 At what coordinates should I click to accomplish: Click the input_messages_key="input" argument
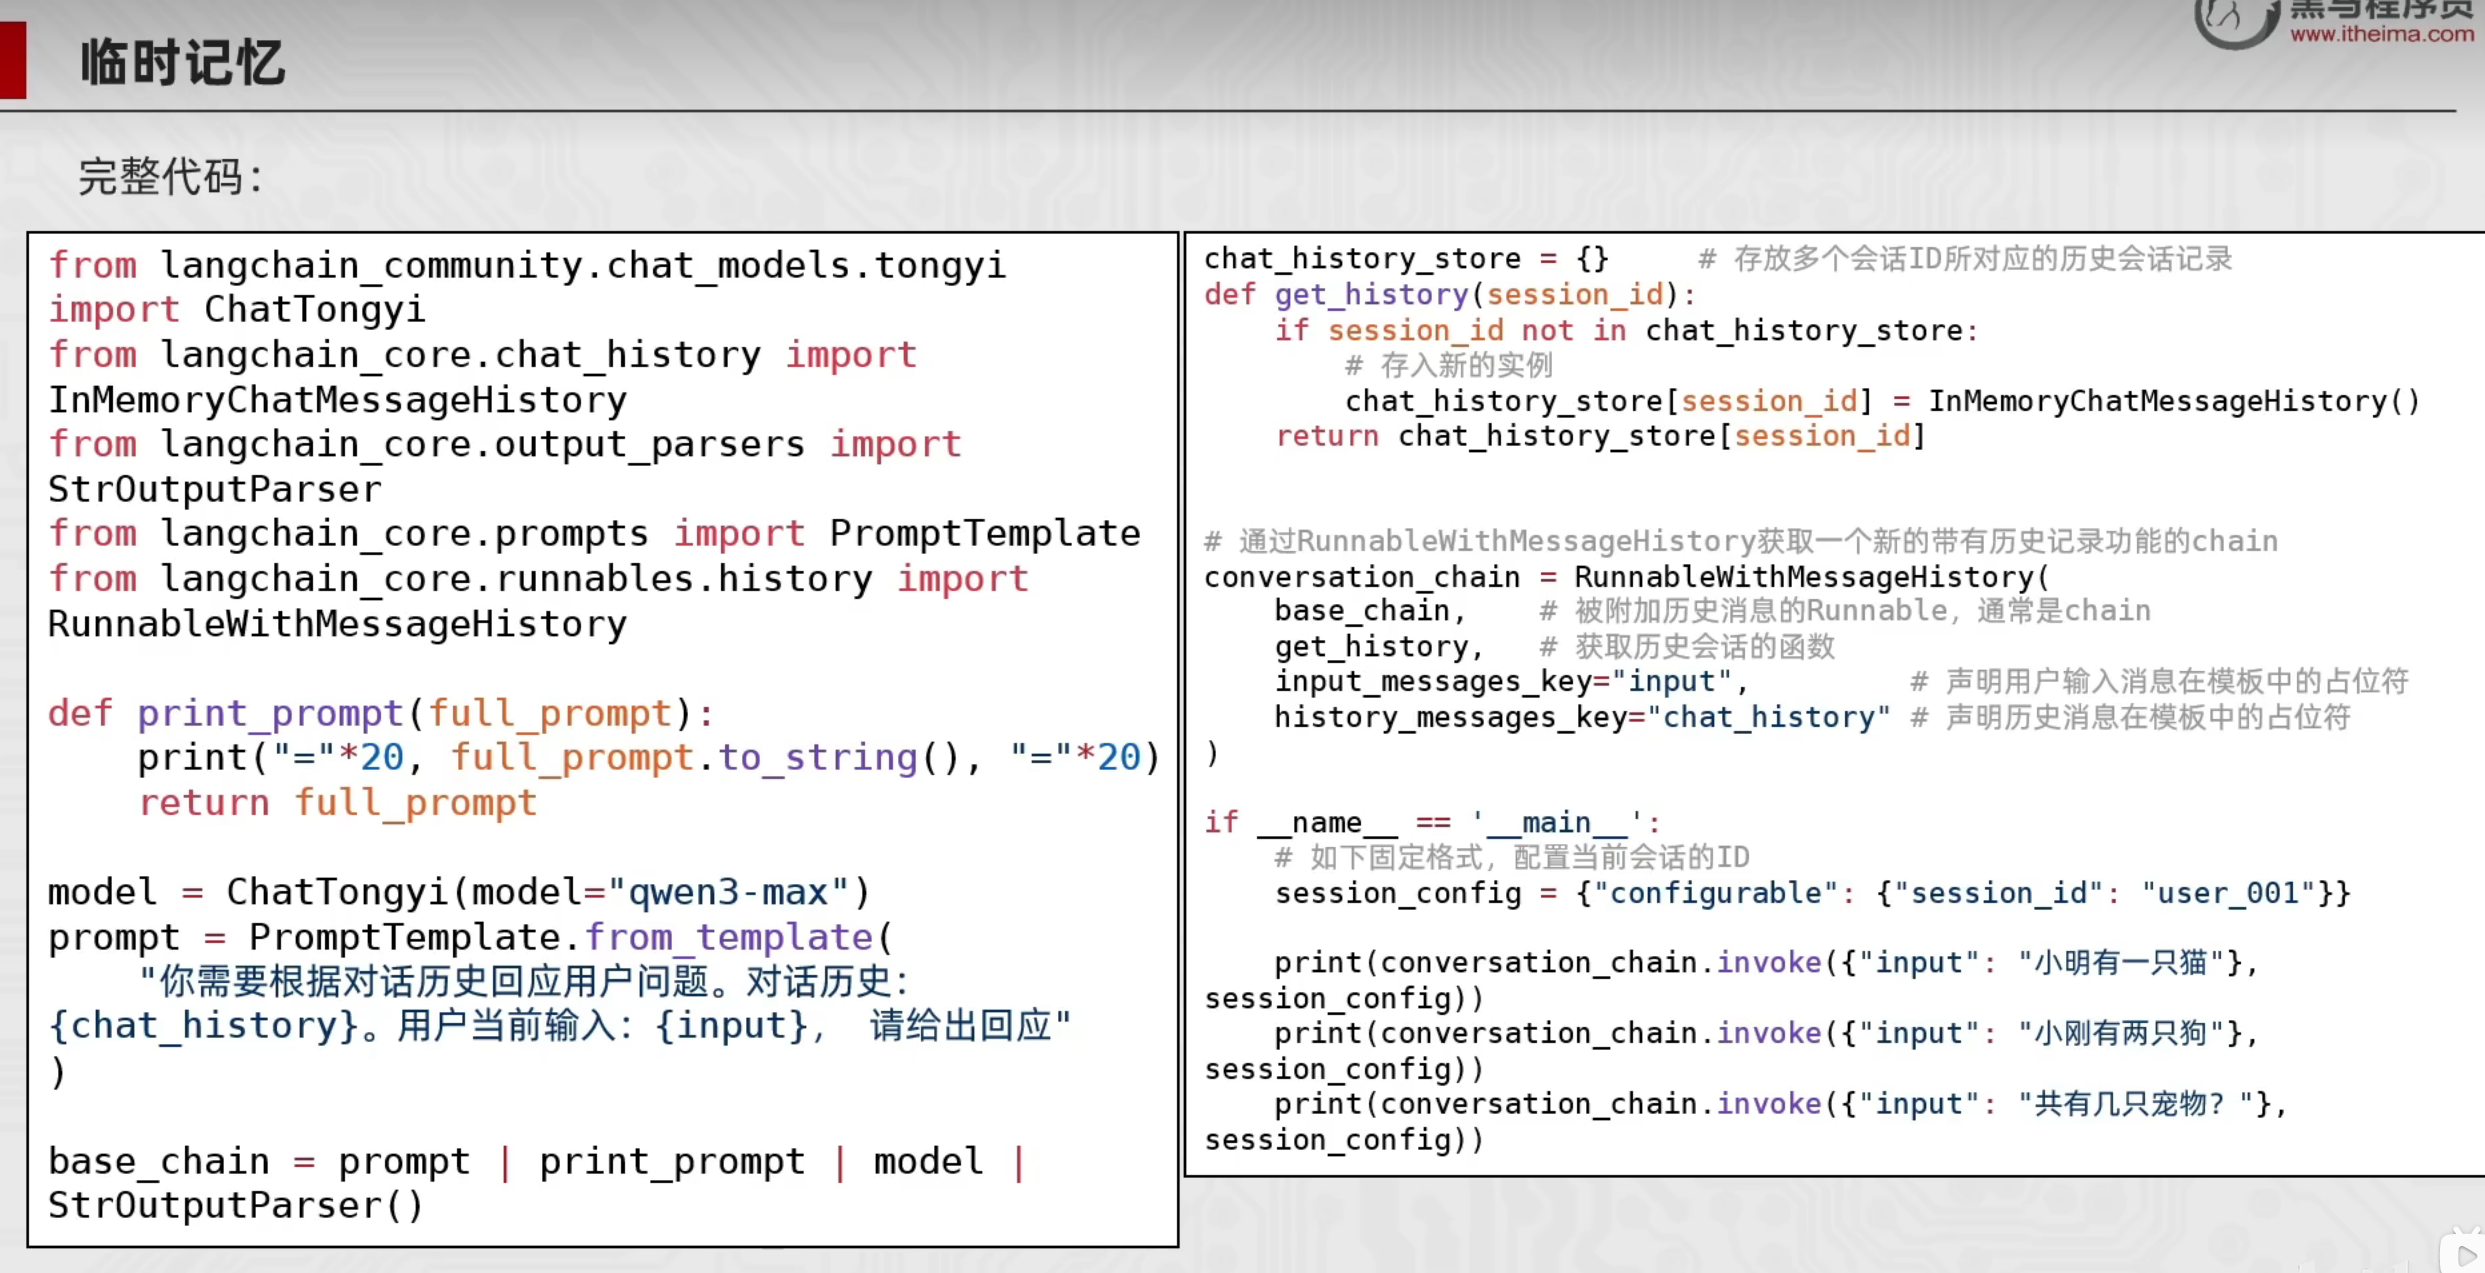[x=1510, y=682]
